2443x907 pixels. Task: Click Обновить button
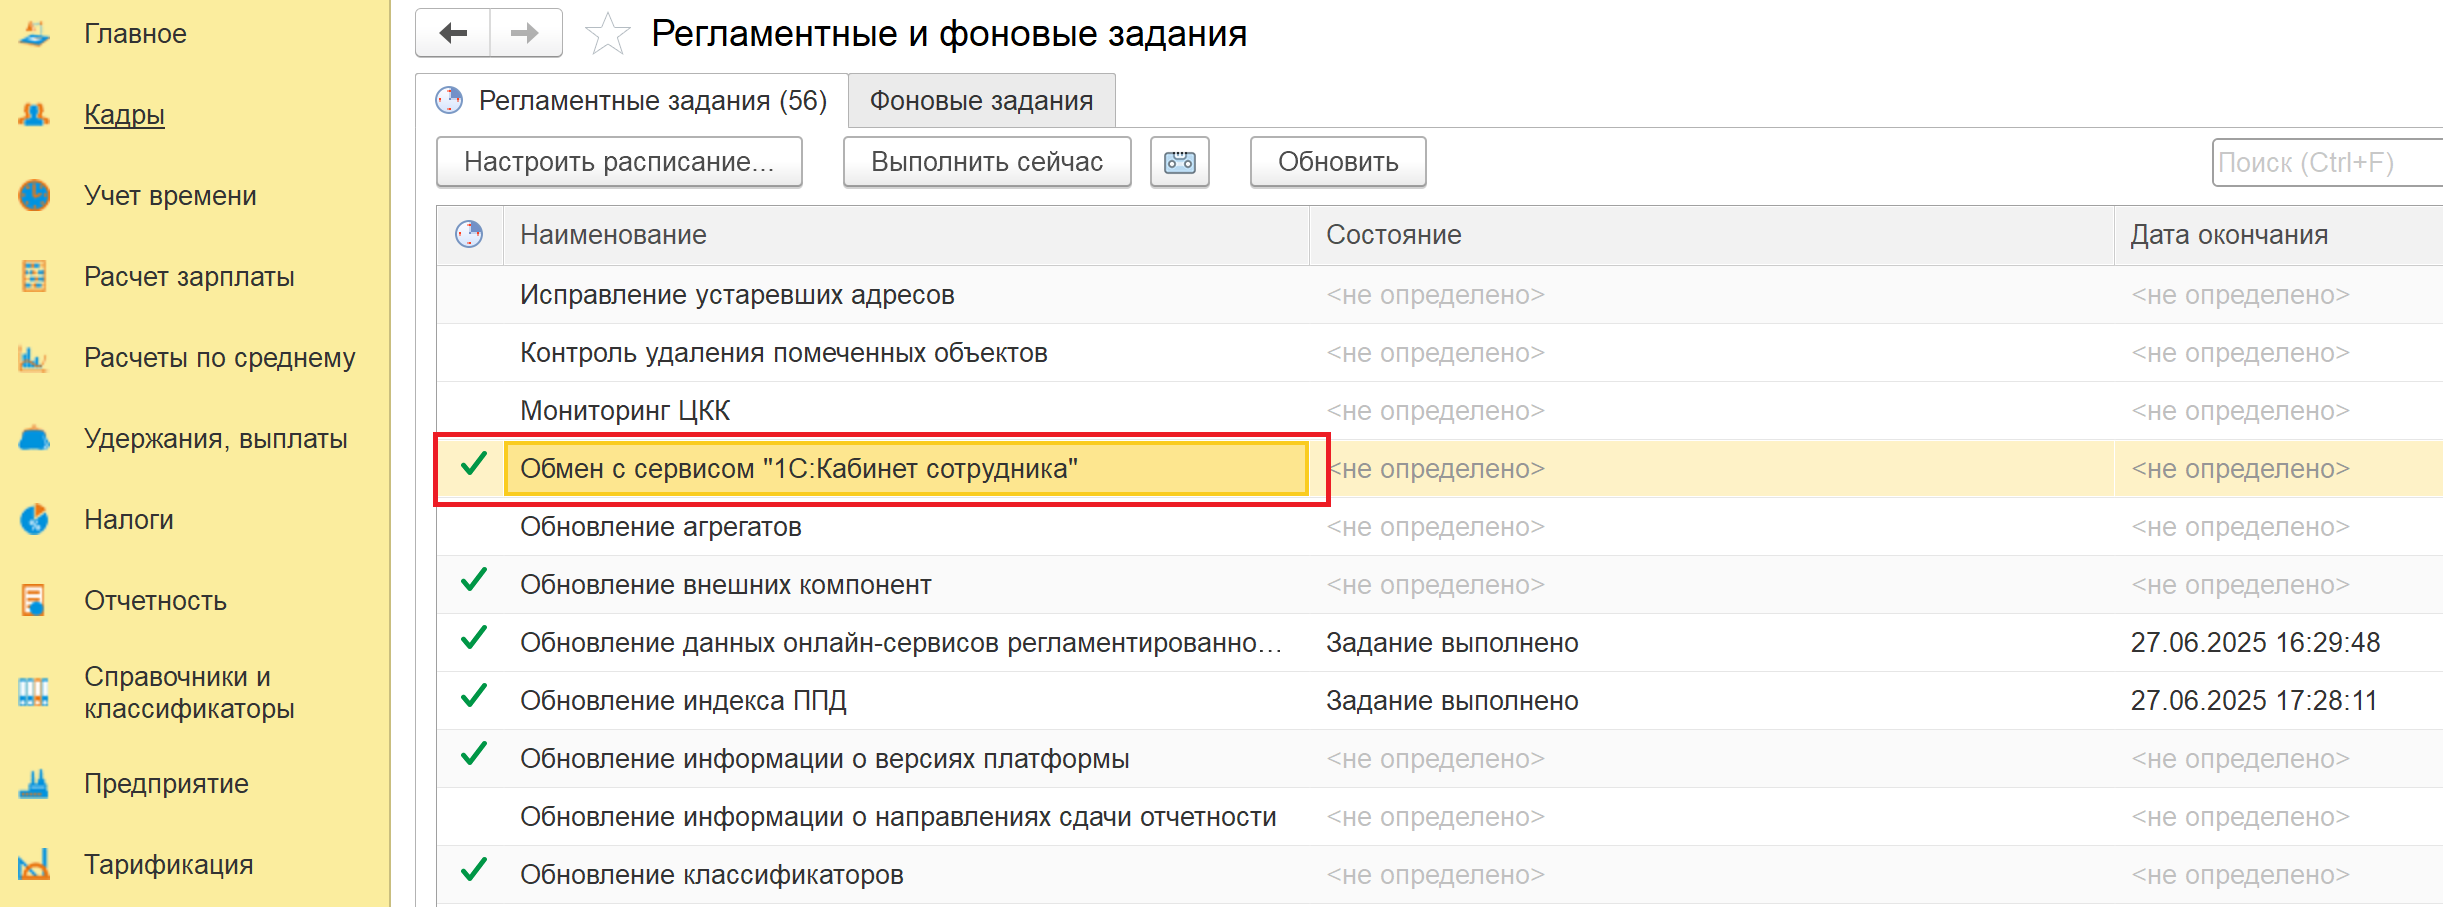[x=1338, y=162]
